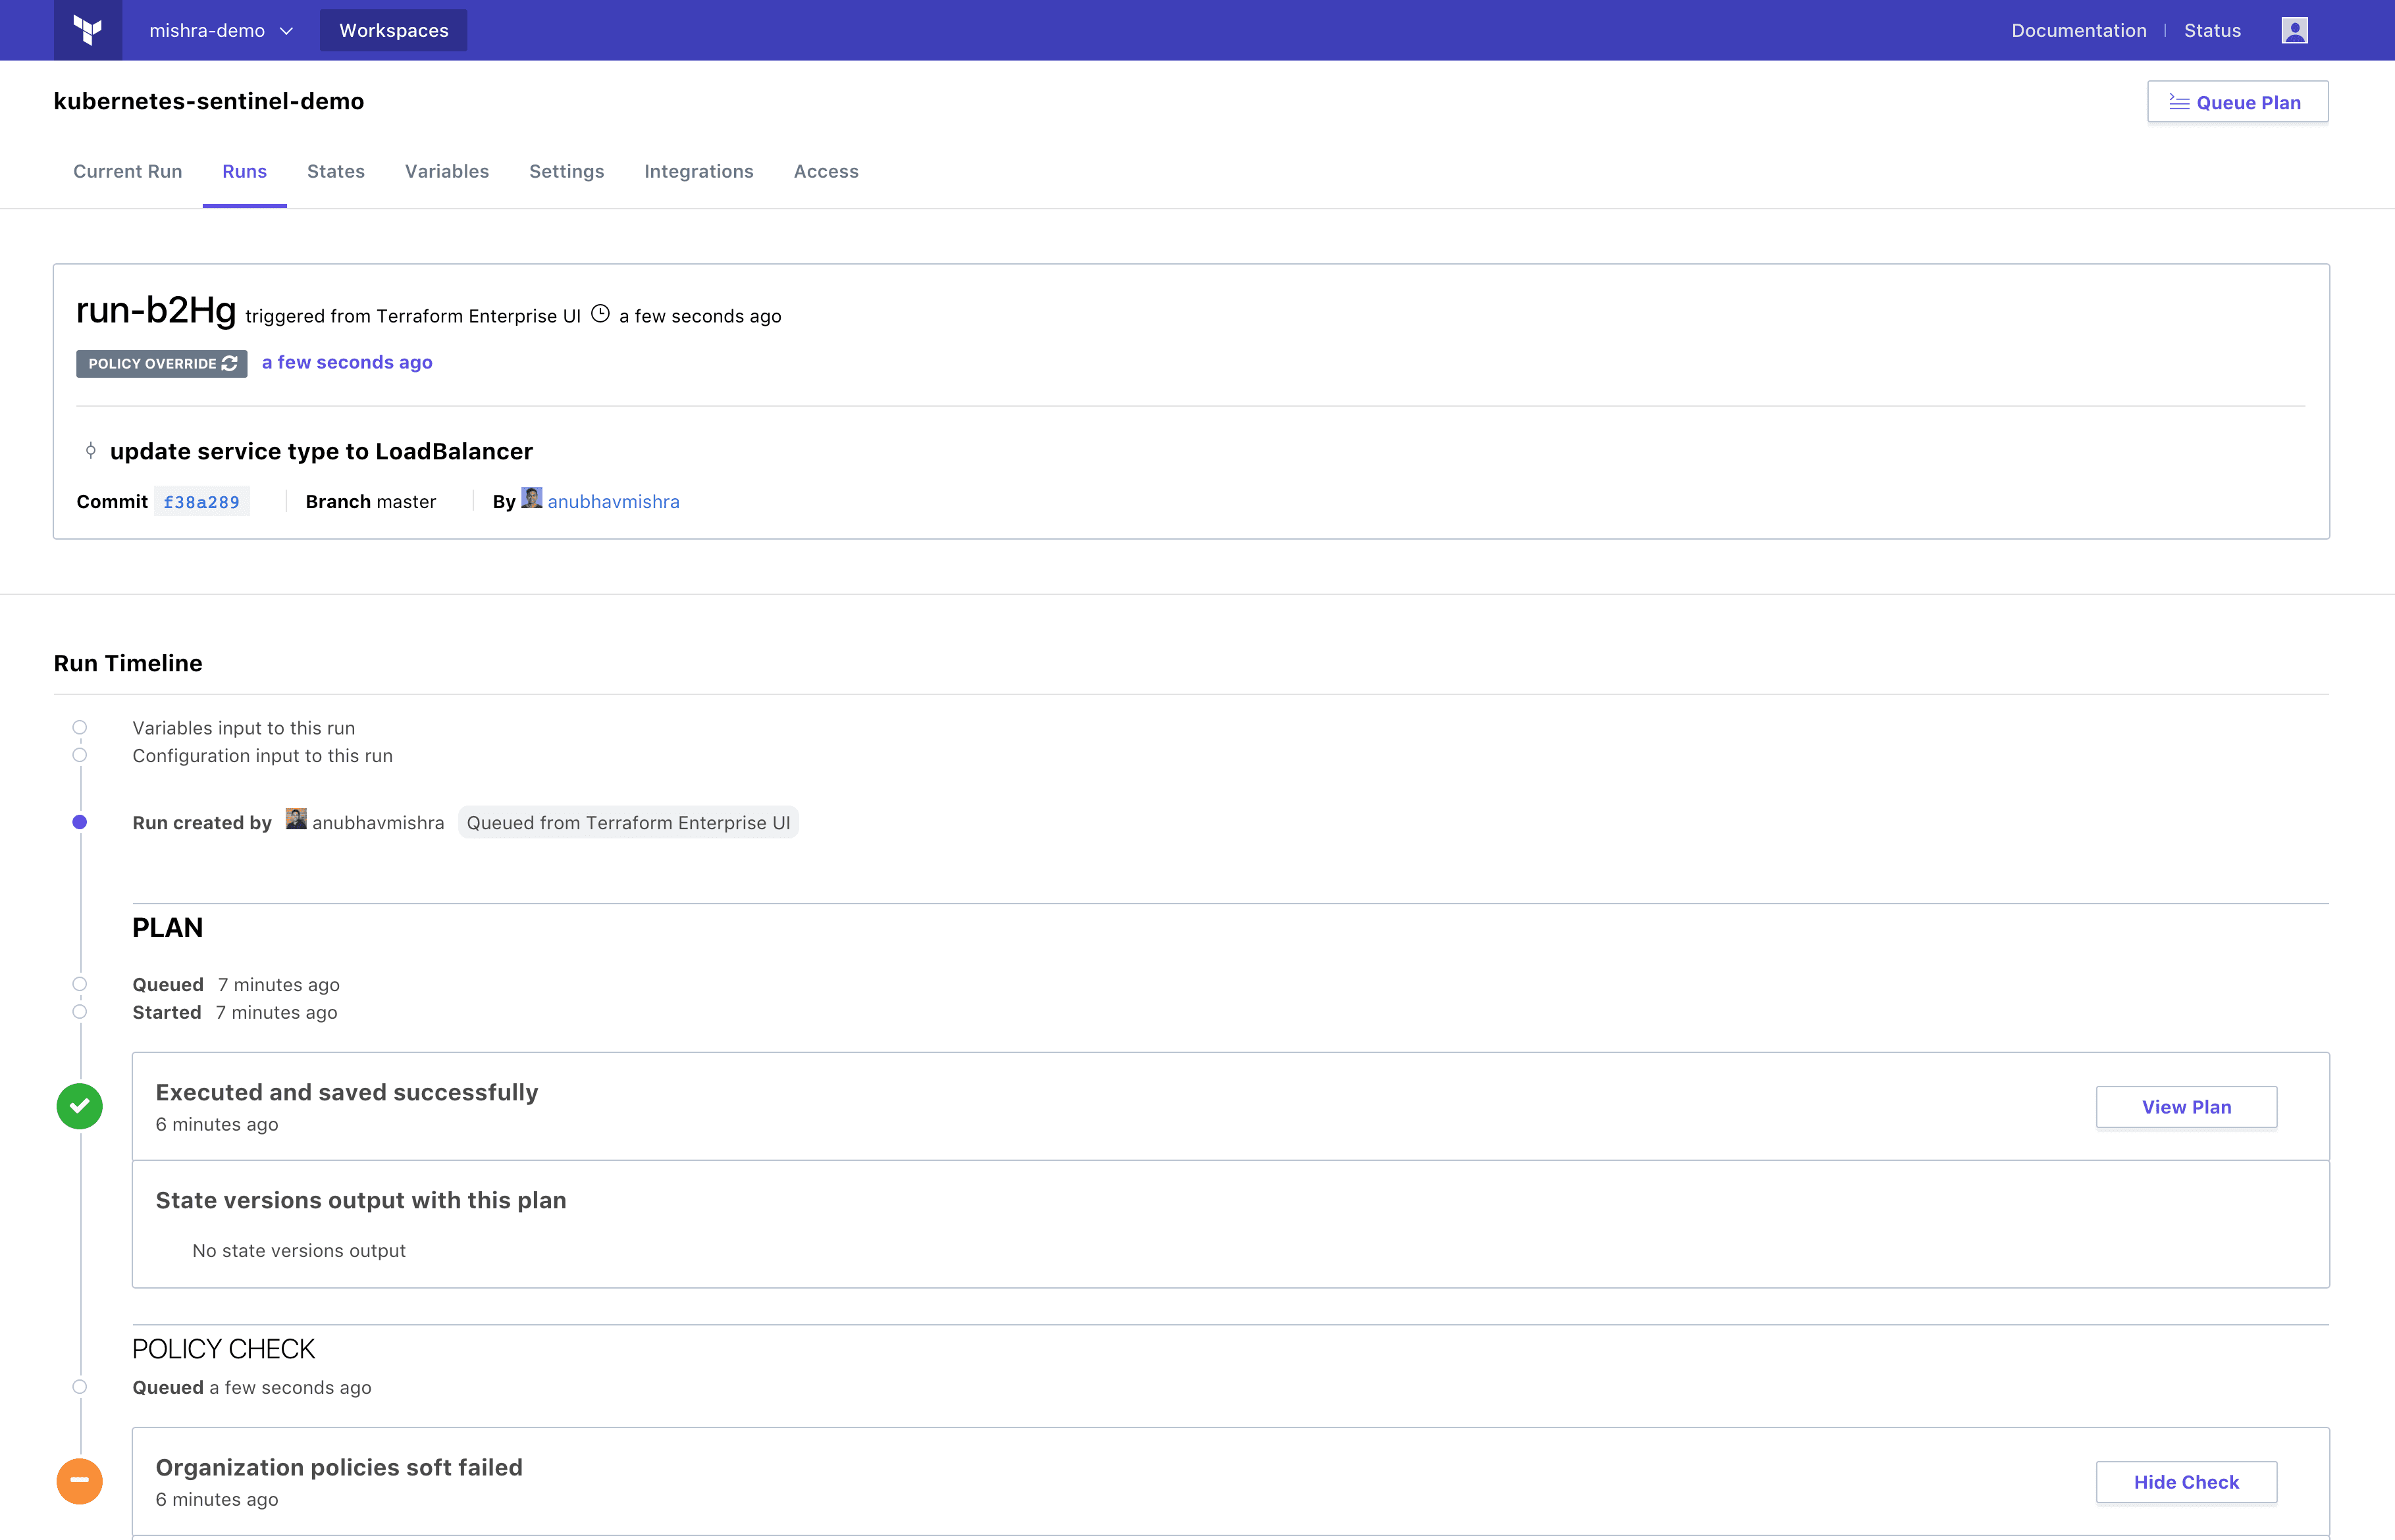Click the Terraform logo icon
The width and height of the screenshot is (2395, 1540).
click(88, 30)
